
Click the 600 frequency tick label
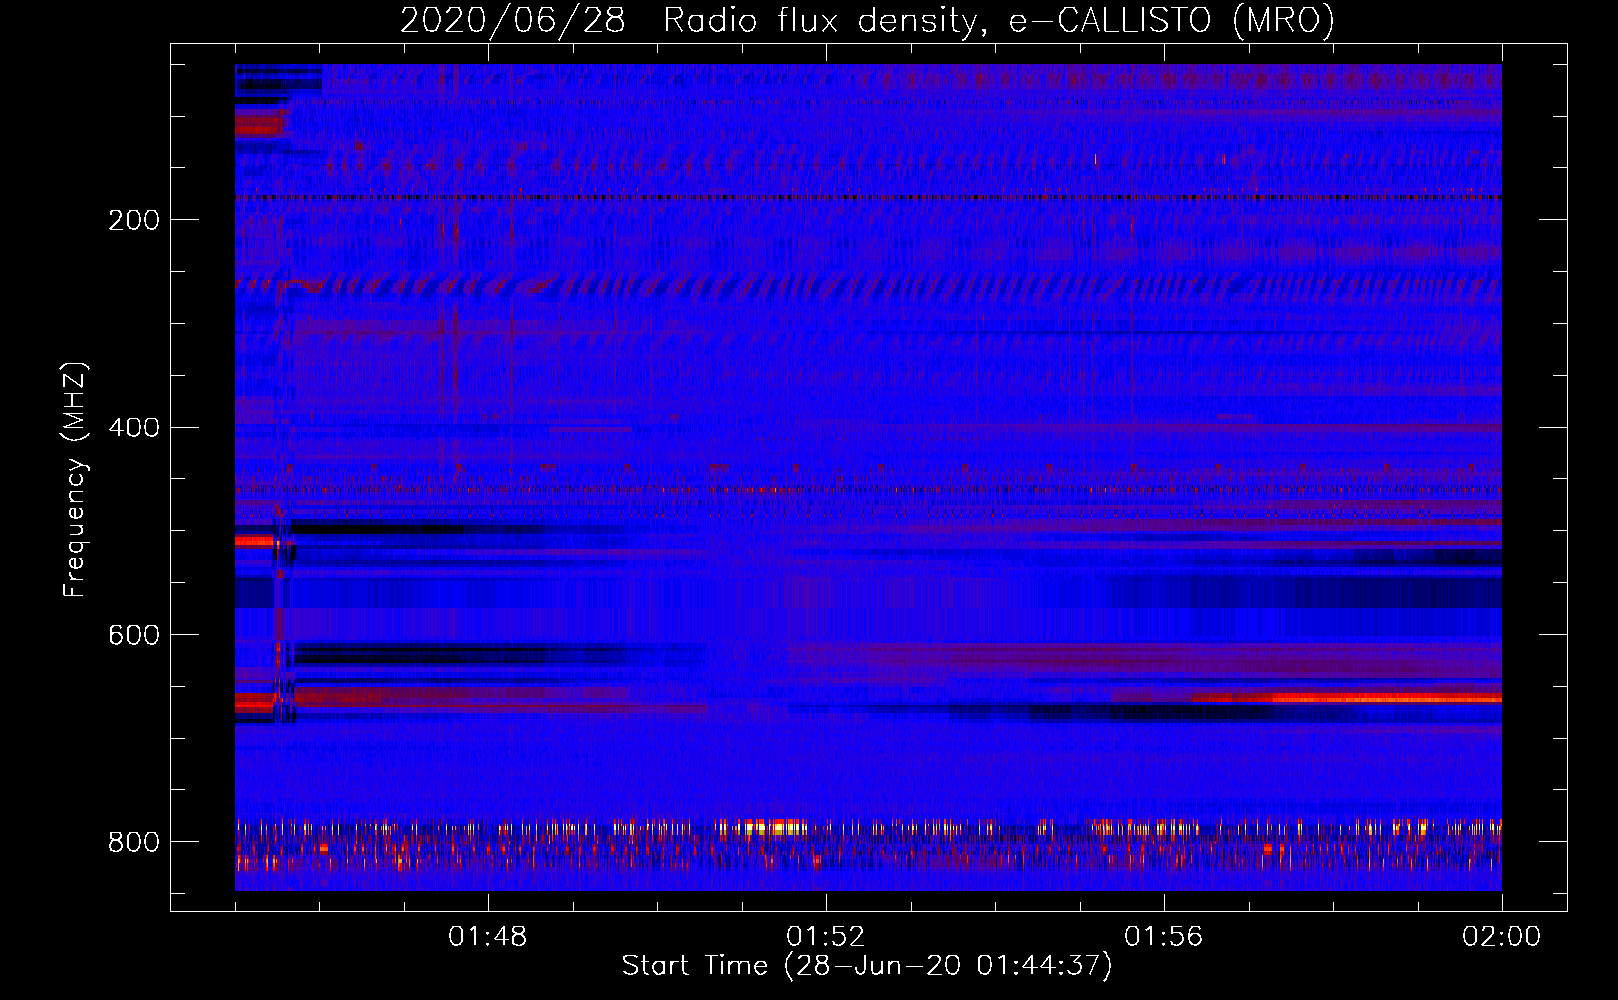[x=134, y=636]
